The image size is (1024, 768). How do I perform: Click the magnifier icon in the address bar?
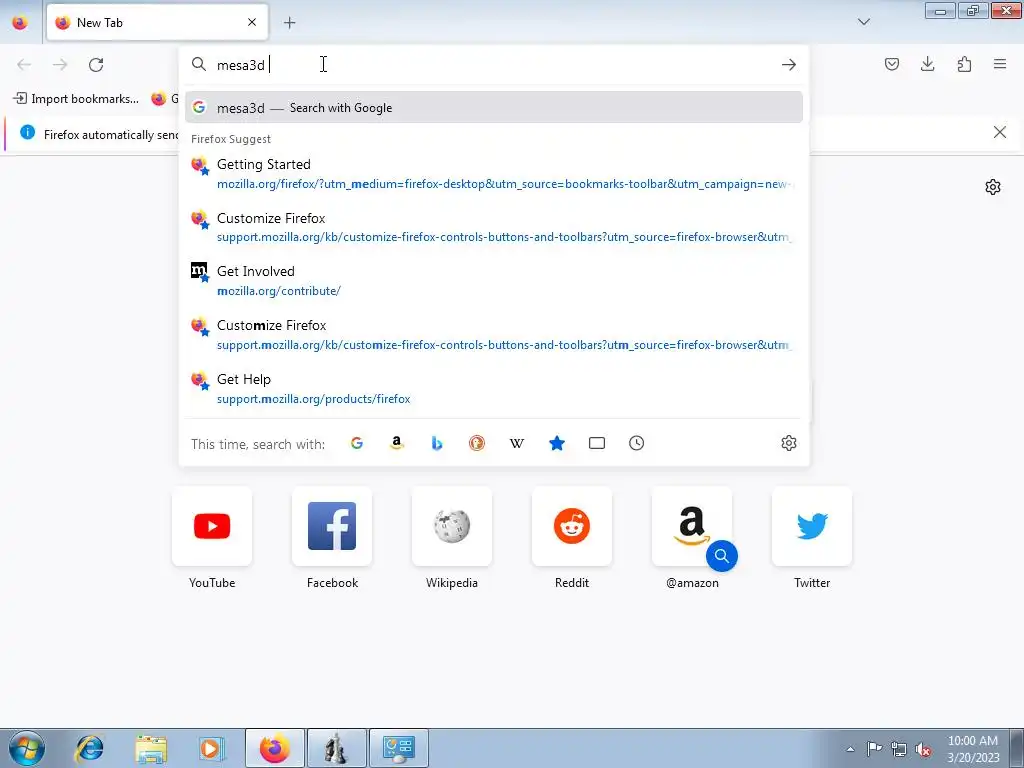[199, 64]
